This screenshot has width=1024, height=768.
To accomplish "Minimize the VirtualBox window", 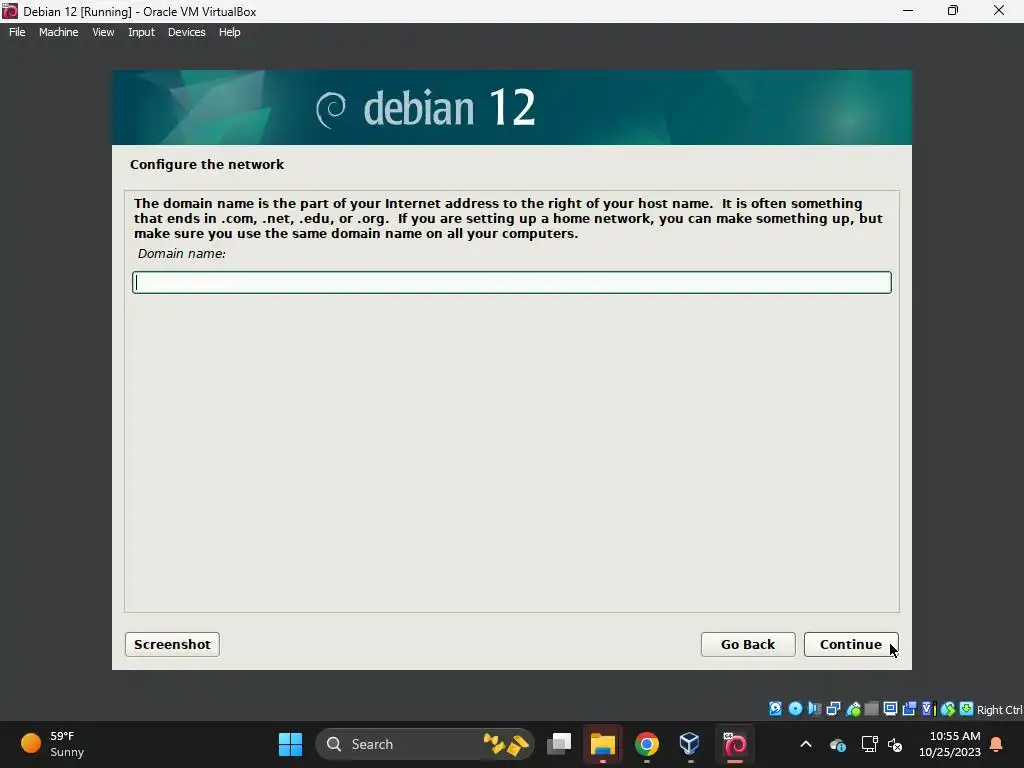I will click(x=908, y=11).
